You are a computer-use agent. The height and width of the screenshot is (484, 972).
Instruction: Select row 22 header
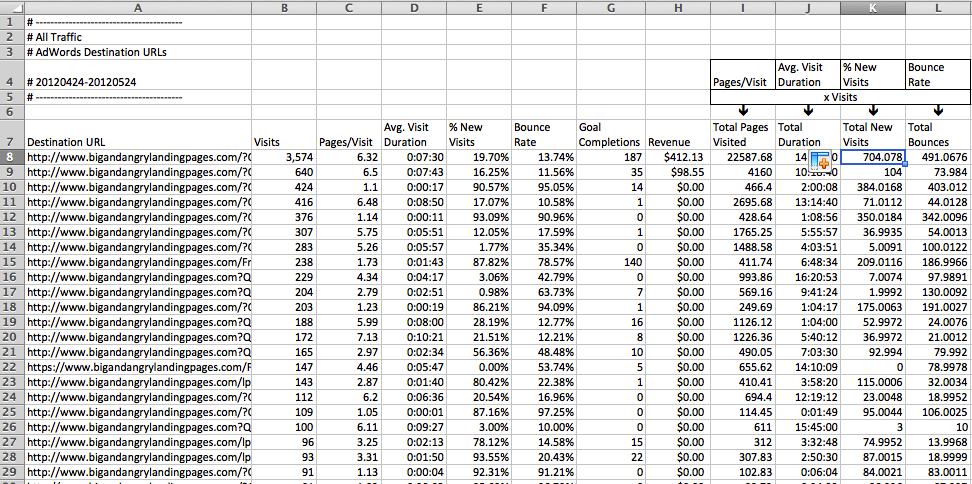12,367
